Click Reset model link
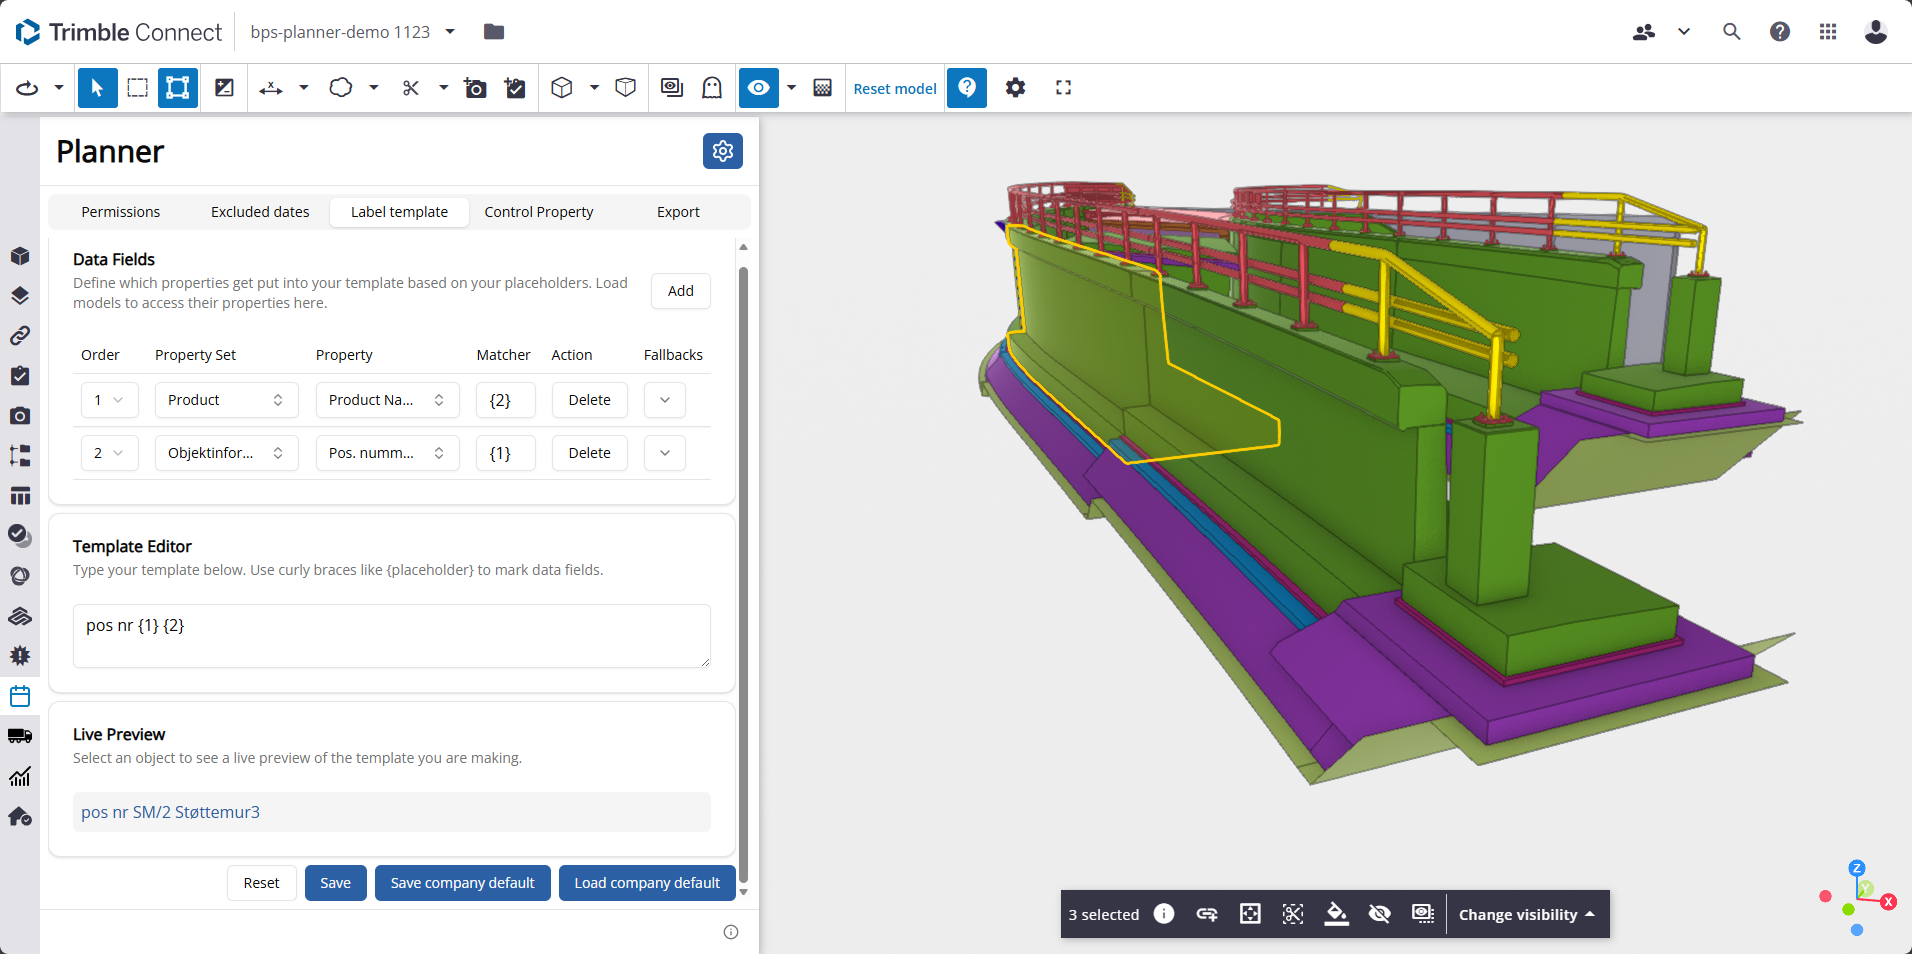This screenshot has width=1912, height=954. pyautogui.click(x=895, y=89)
